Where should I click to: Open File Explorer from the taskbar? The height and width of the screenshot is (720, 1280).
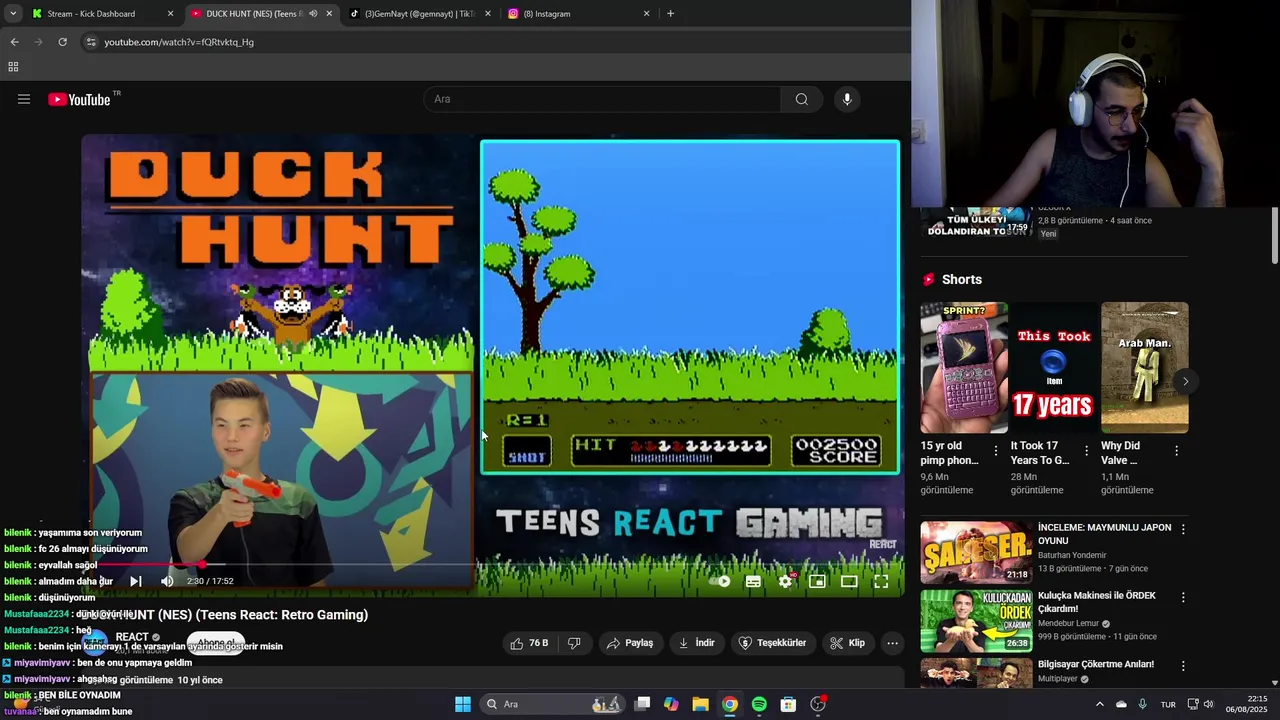pos(700,704)
